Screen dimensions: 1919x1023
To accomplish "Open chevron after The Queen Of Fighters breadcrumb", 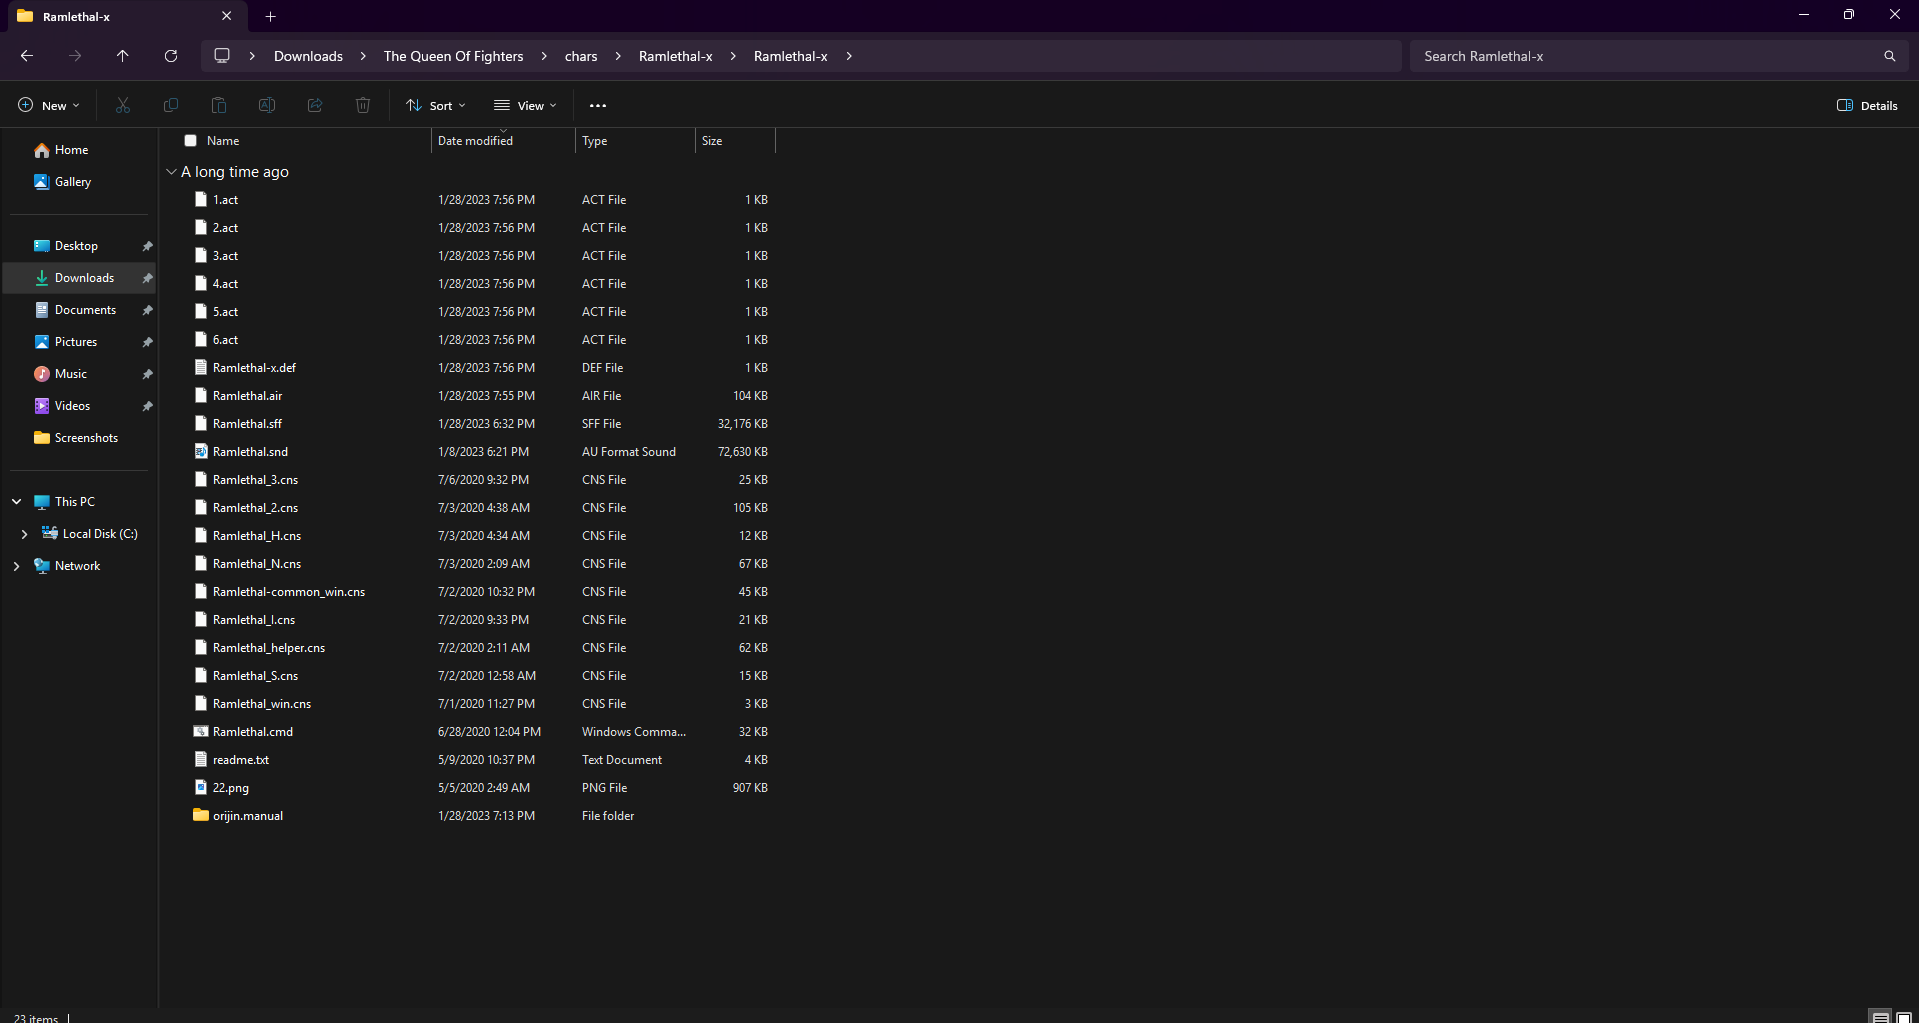I will 544,56.
